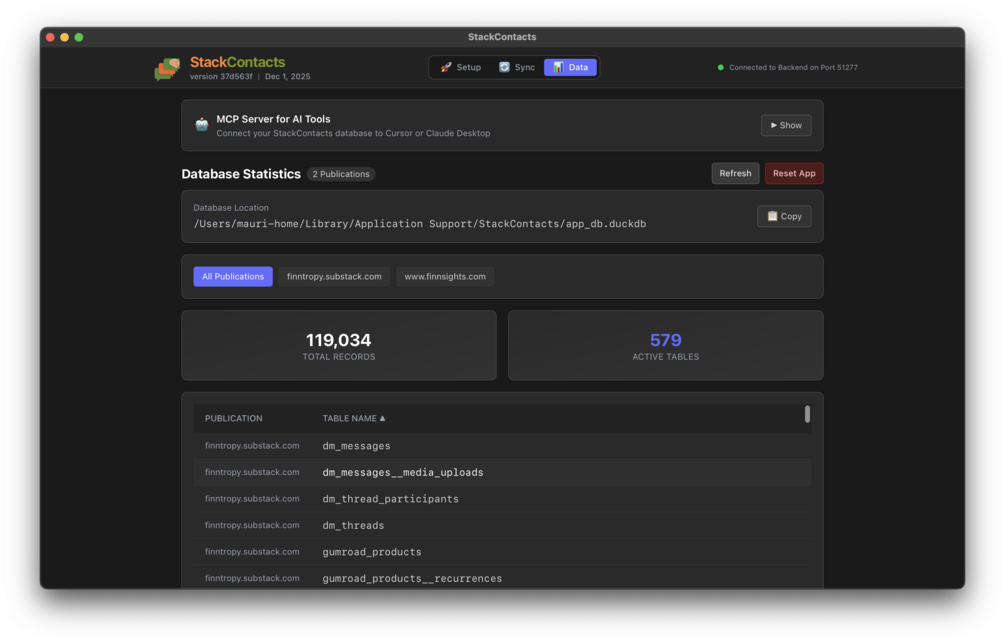Sort by TABLE NAME column header
This screenshot has height=642, width=1005.
(354, 418)
